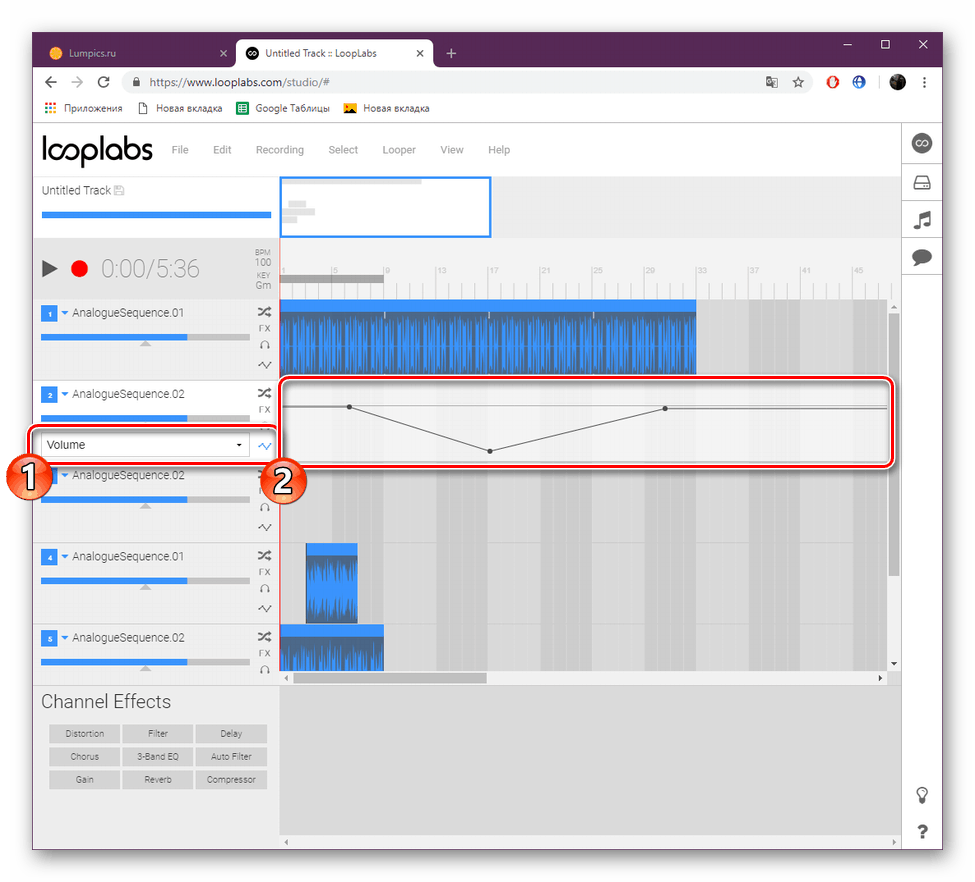Show the automation lane for track 1

(x=264, y=364)
